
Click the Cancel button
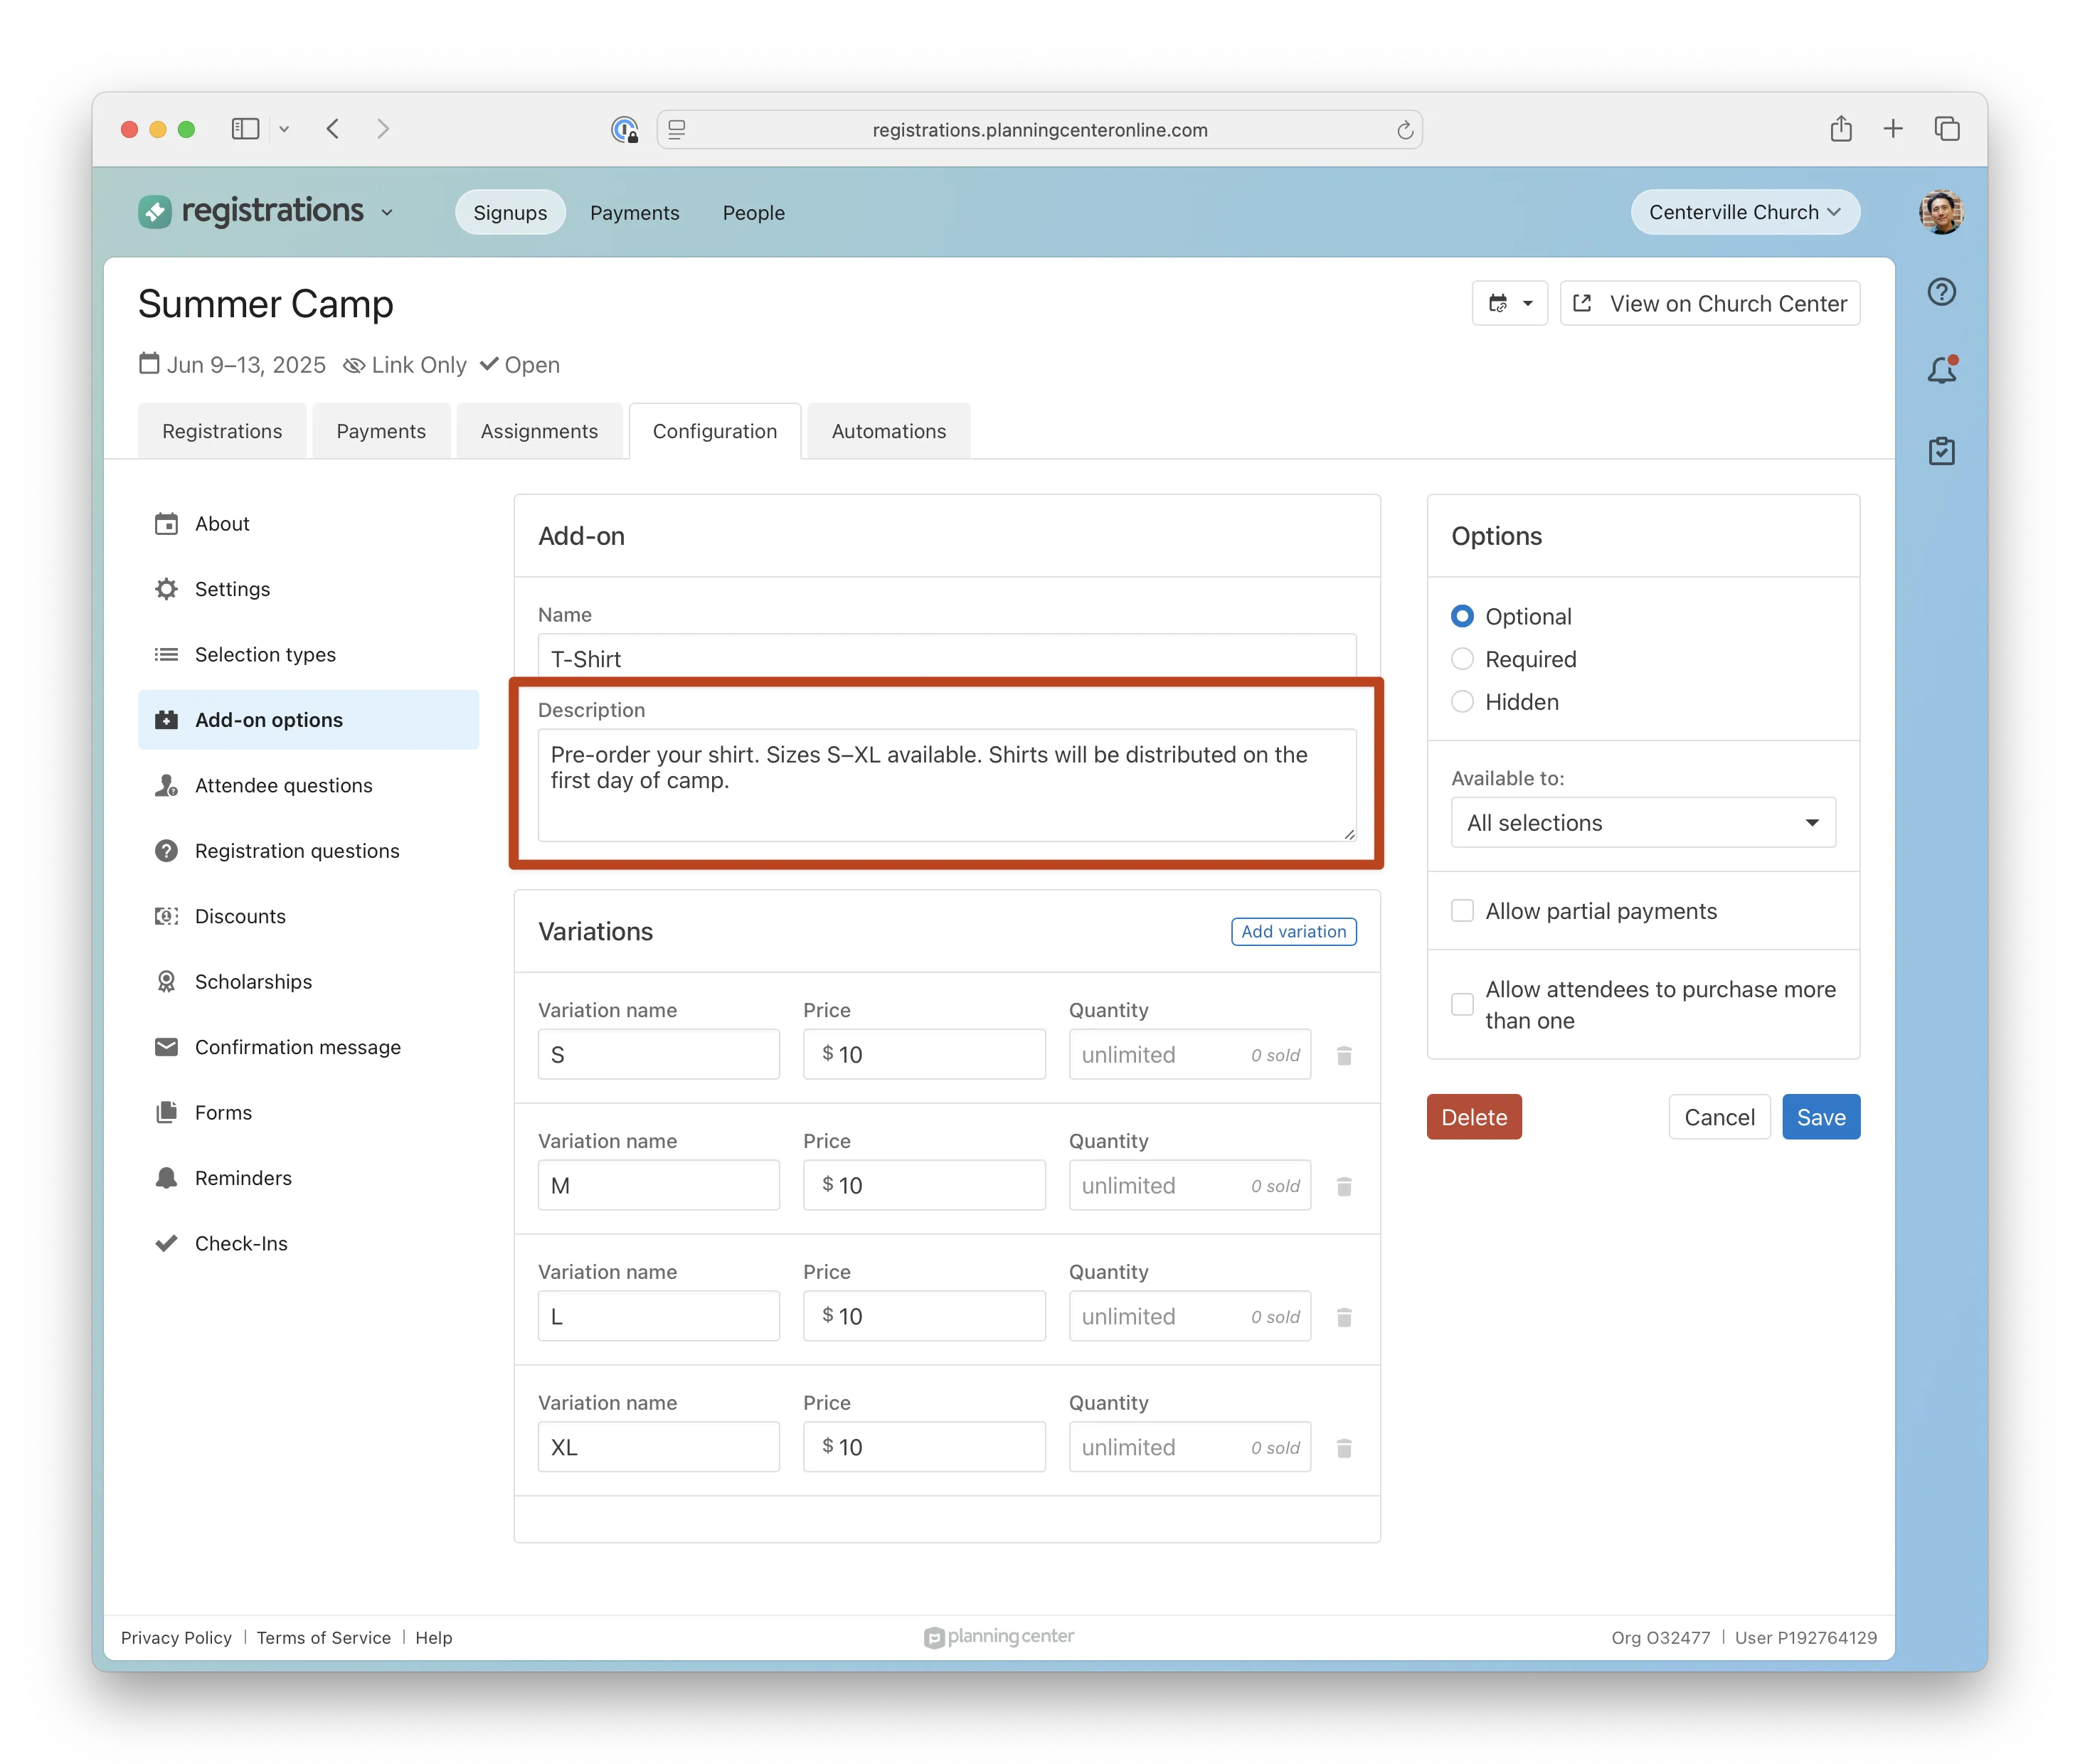point(1719,1117)
